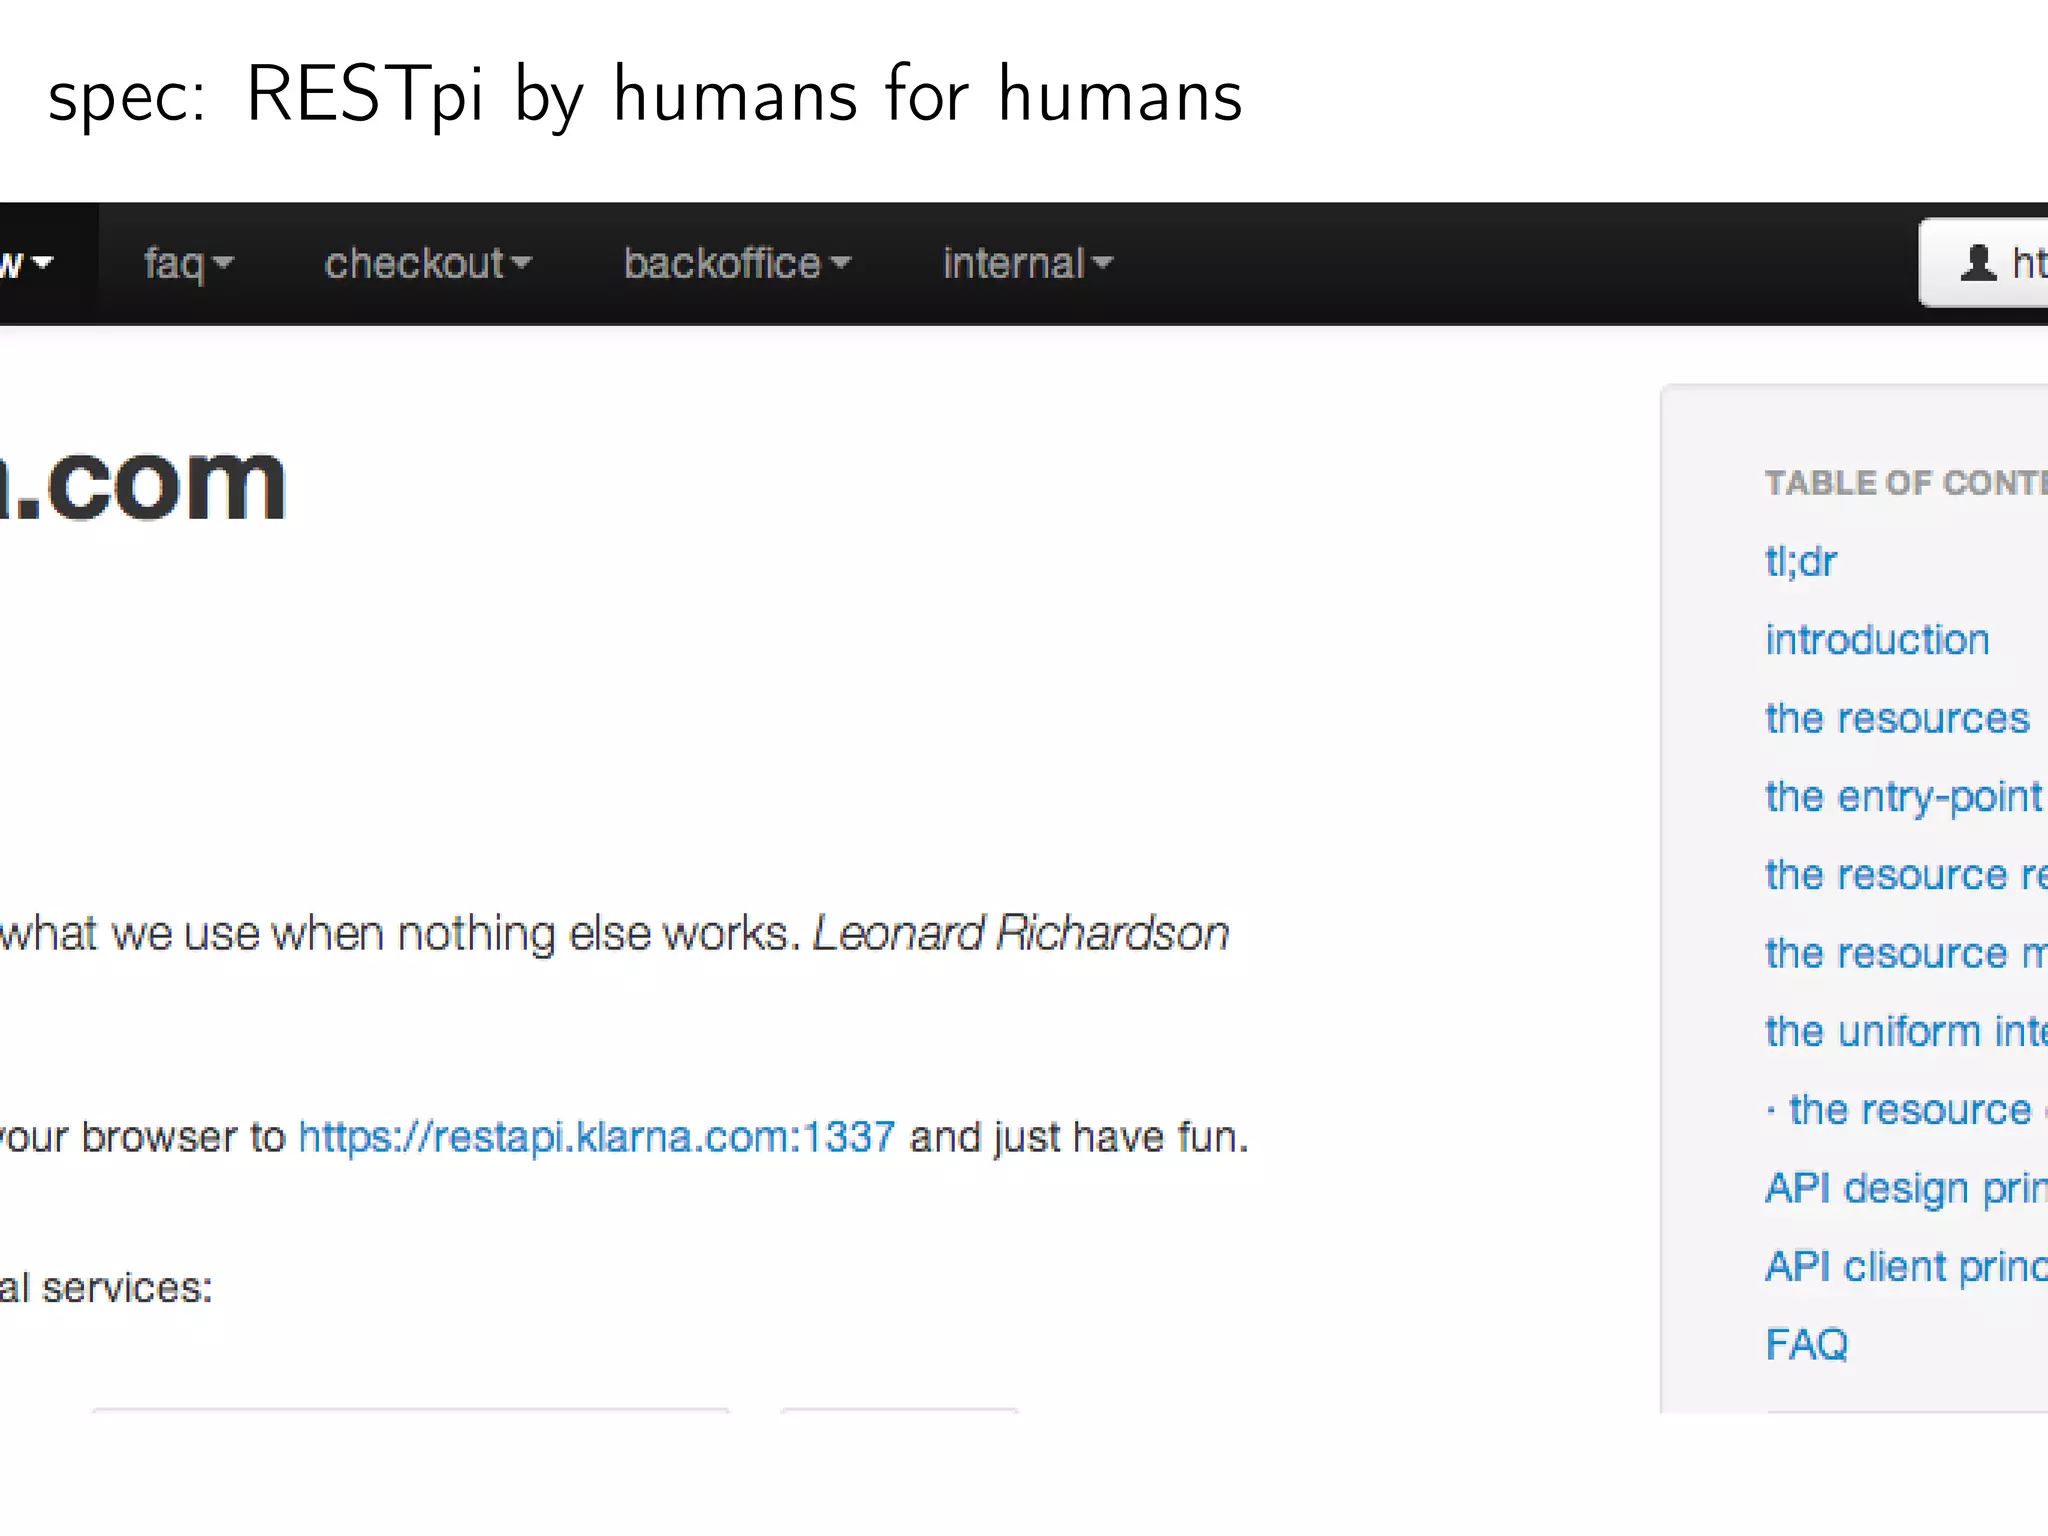Click the 'al services:' text line

pos(106,1288)
